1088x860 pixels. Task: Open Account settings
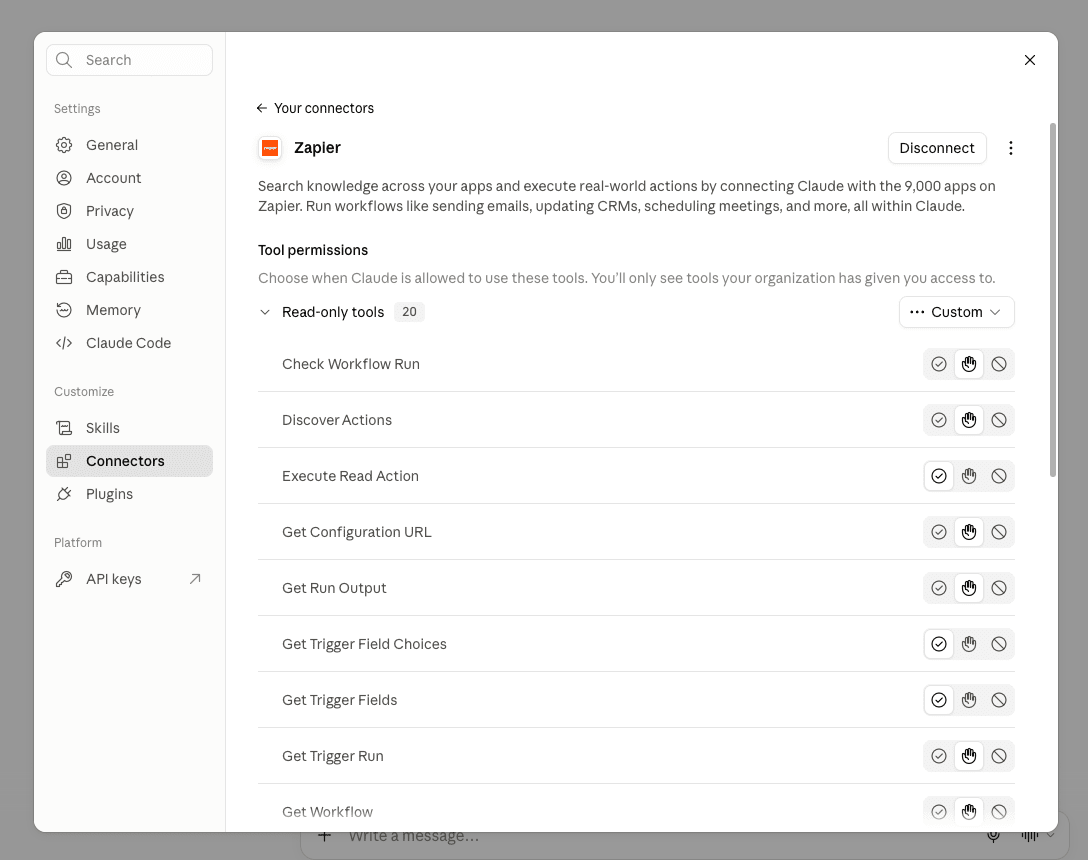click(129, 178)
